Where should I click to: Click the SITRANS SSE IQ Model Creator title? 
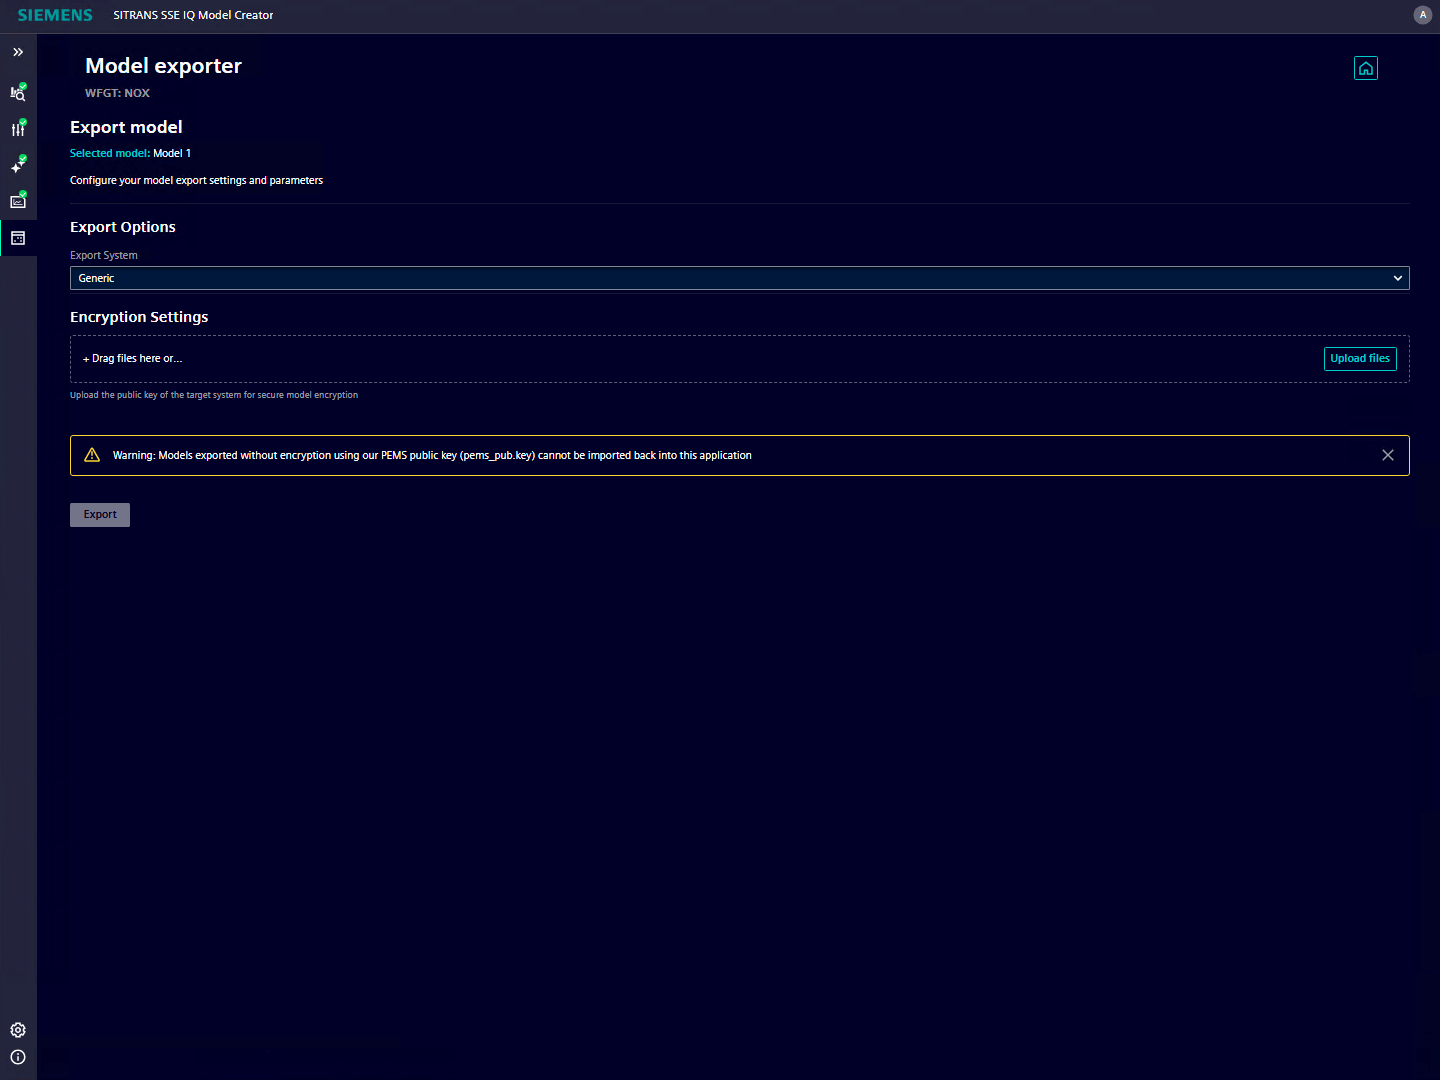[x=193, y=15]
